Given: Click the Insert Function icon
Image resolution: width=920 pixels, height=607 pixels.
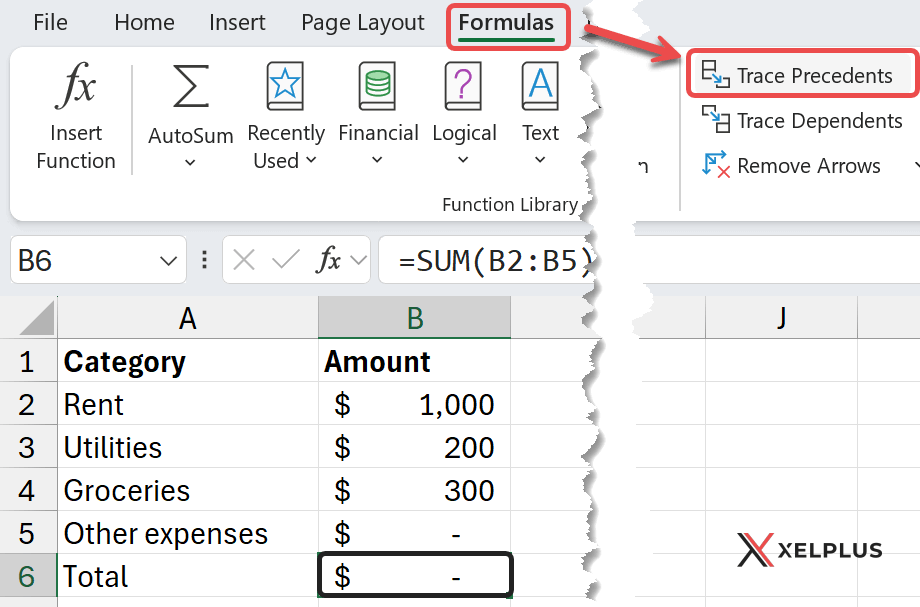Looking at the screenshot, I should tap(75, 110).
